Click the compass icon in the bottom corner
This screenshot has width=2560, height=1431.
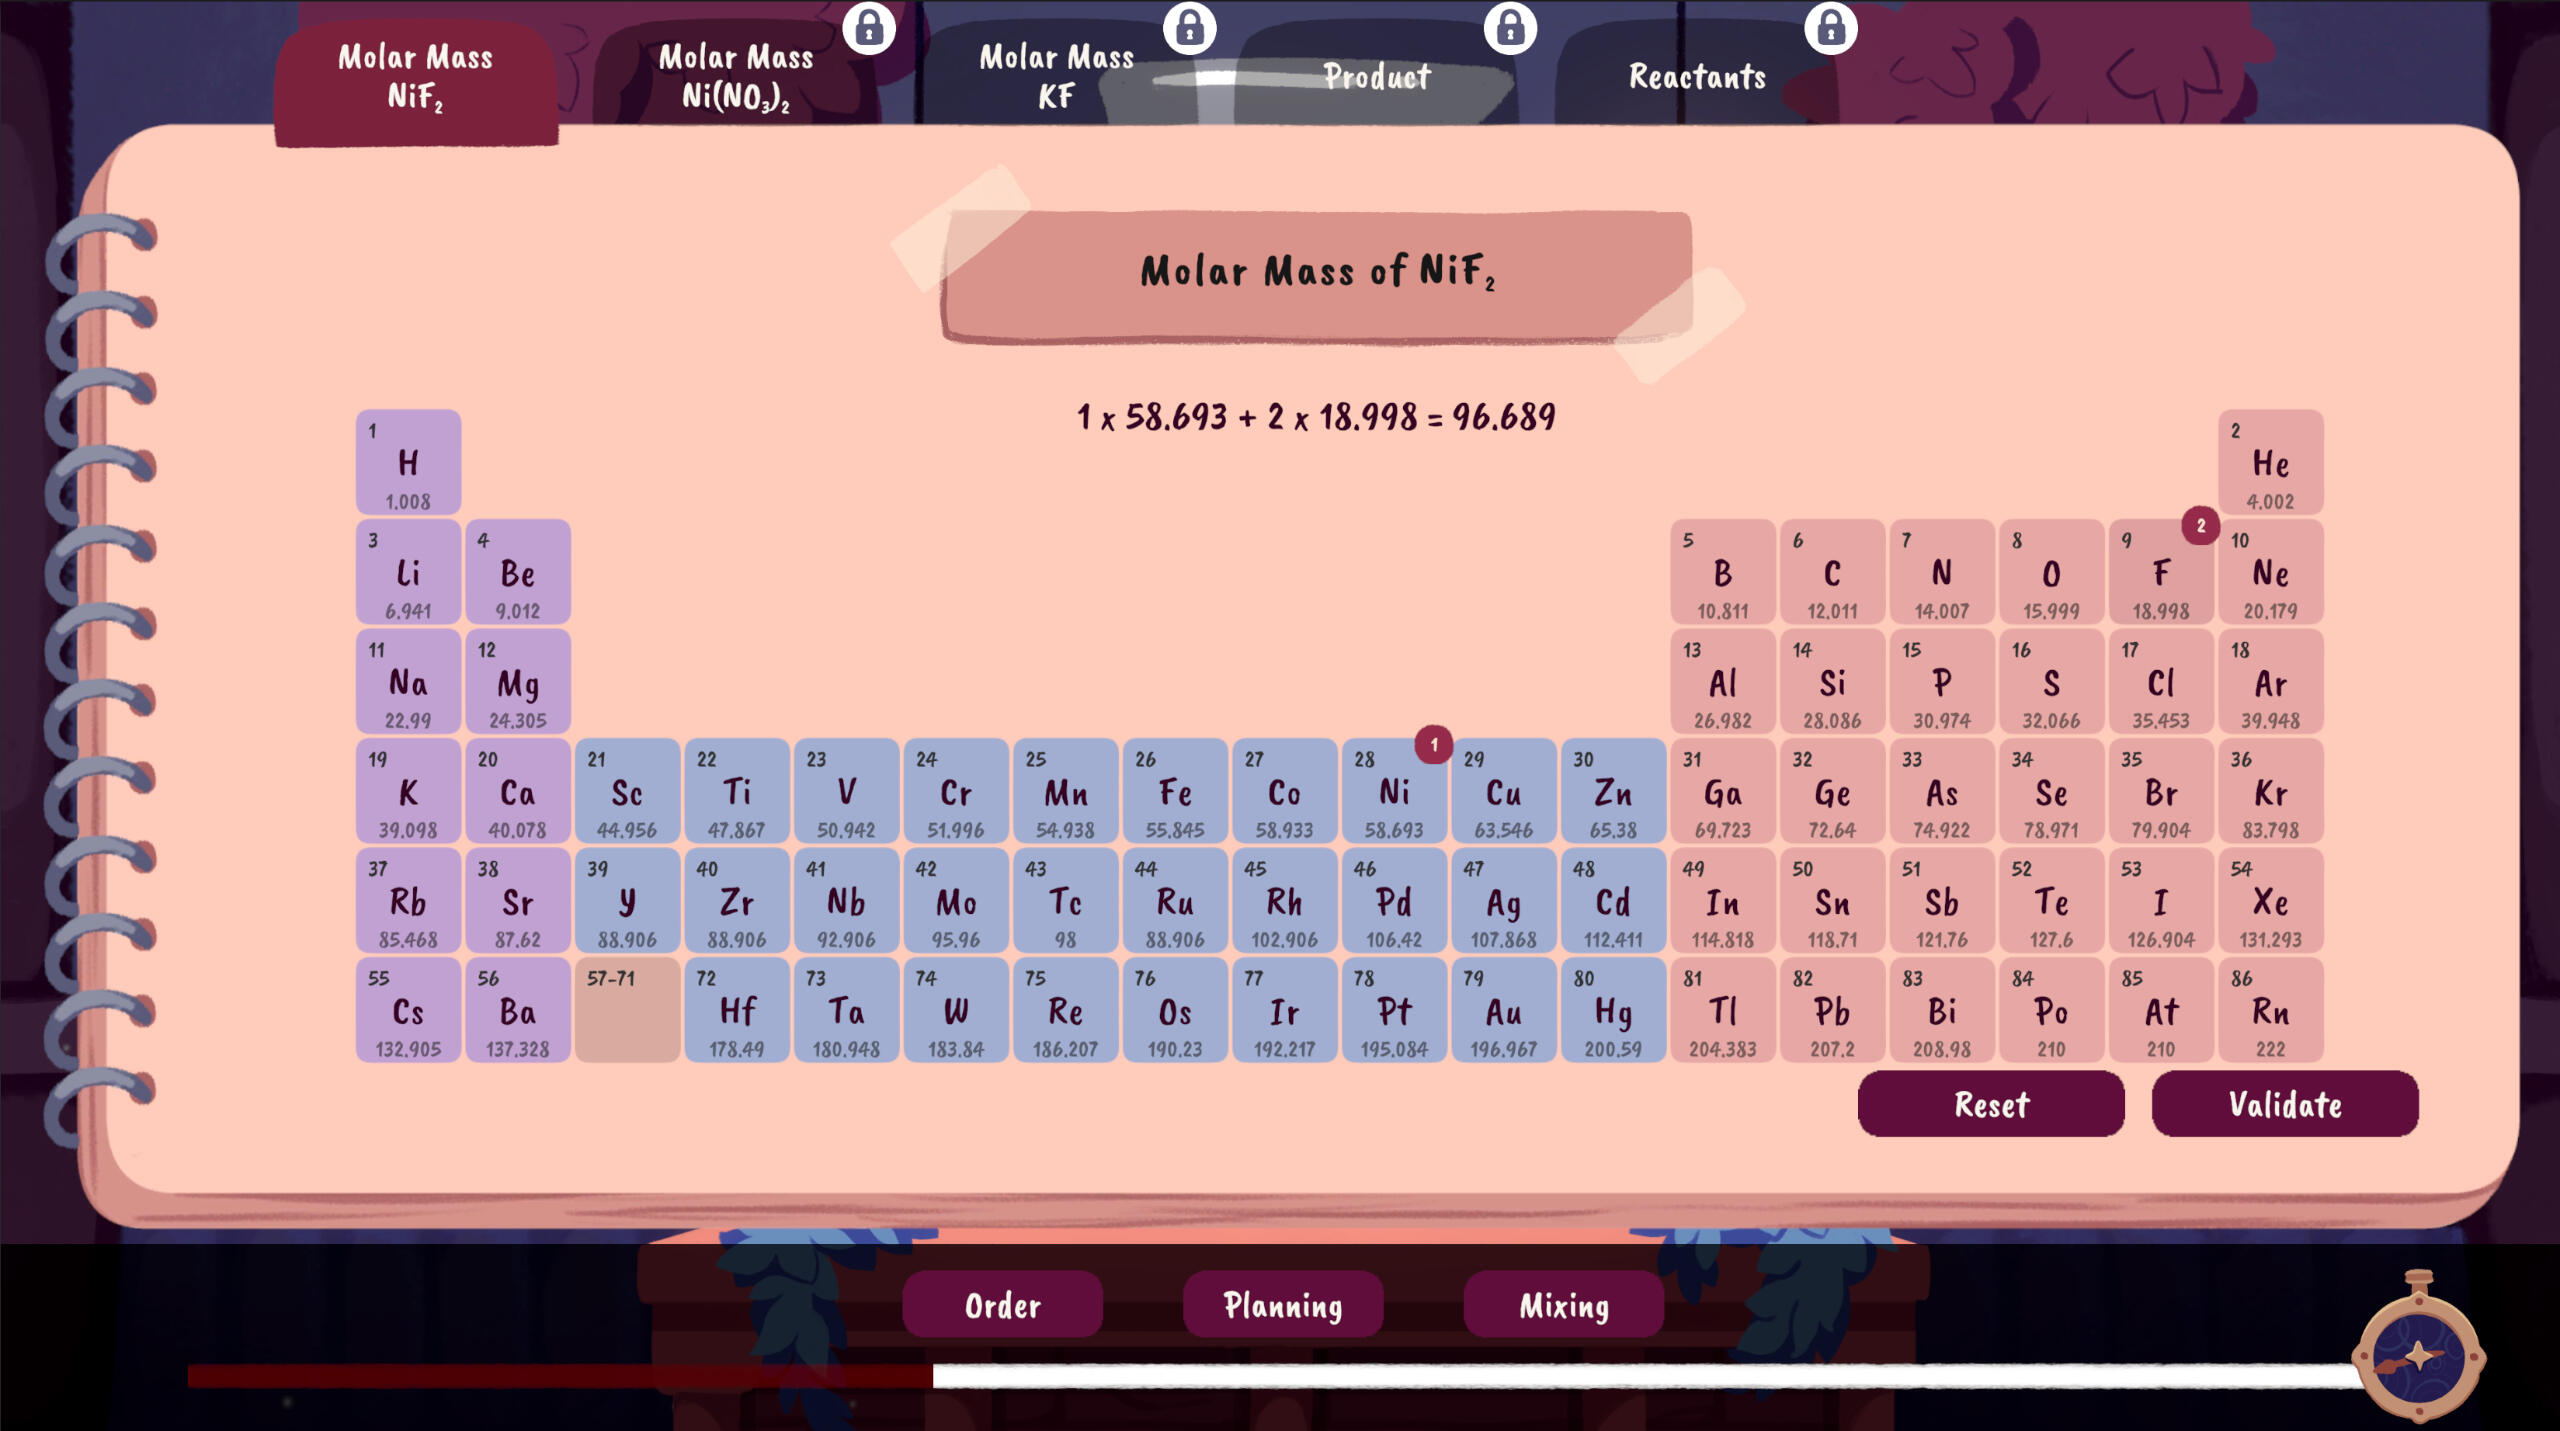(2418, 1355)
